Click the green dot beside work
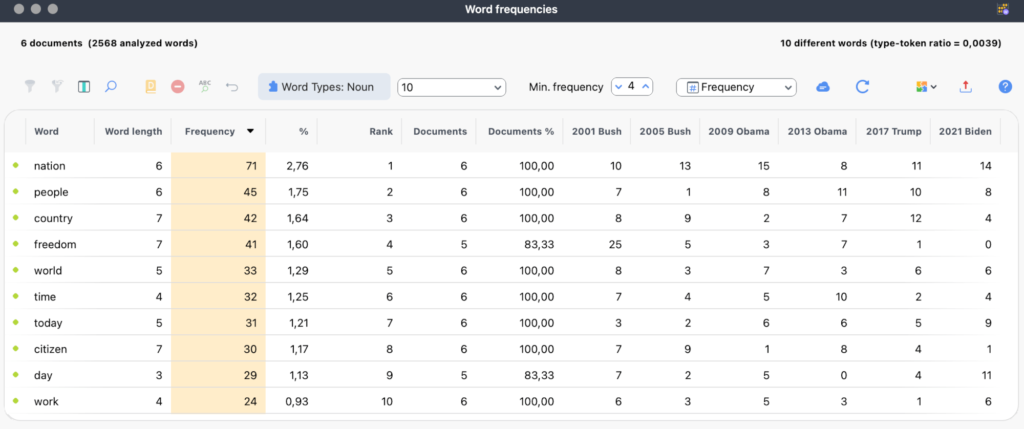 point(16,402)
